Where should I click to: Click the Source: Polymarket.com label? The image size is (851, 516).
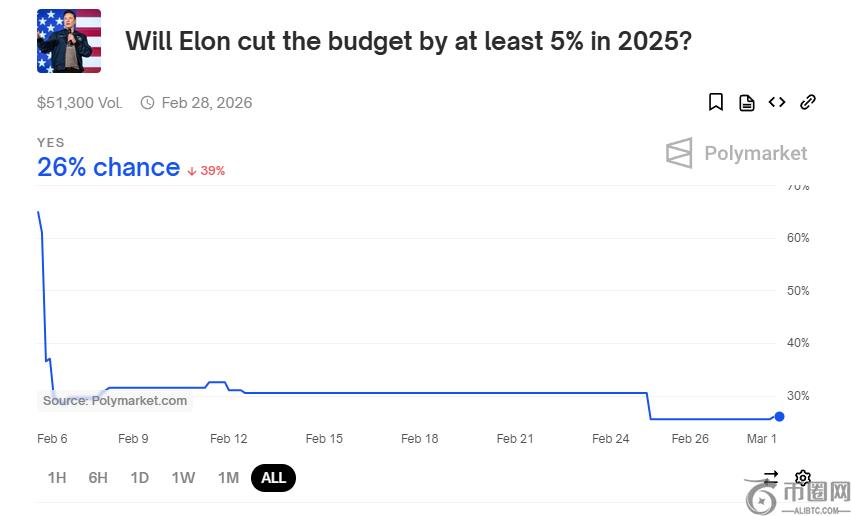pos(115,401)
